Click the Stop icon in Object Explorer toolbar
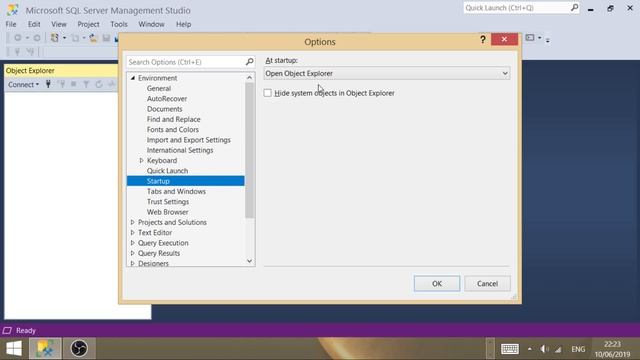Image resolution: width=640 pixels, height=360 pixels. (73, 84)
